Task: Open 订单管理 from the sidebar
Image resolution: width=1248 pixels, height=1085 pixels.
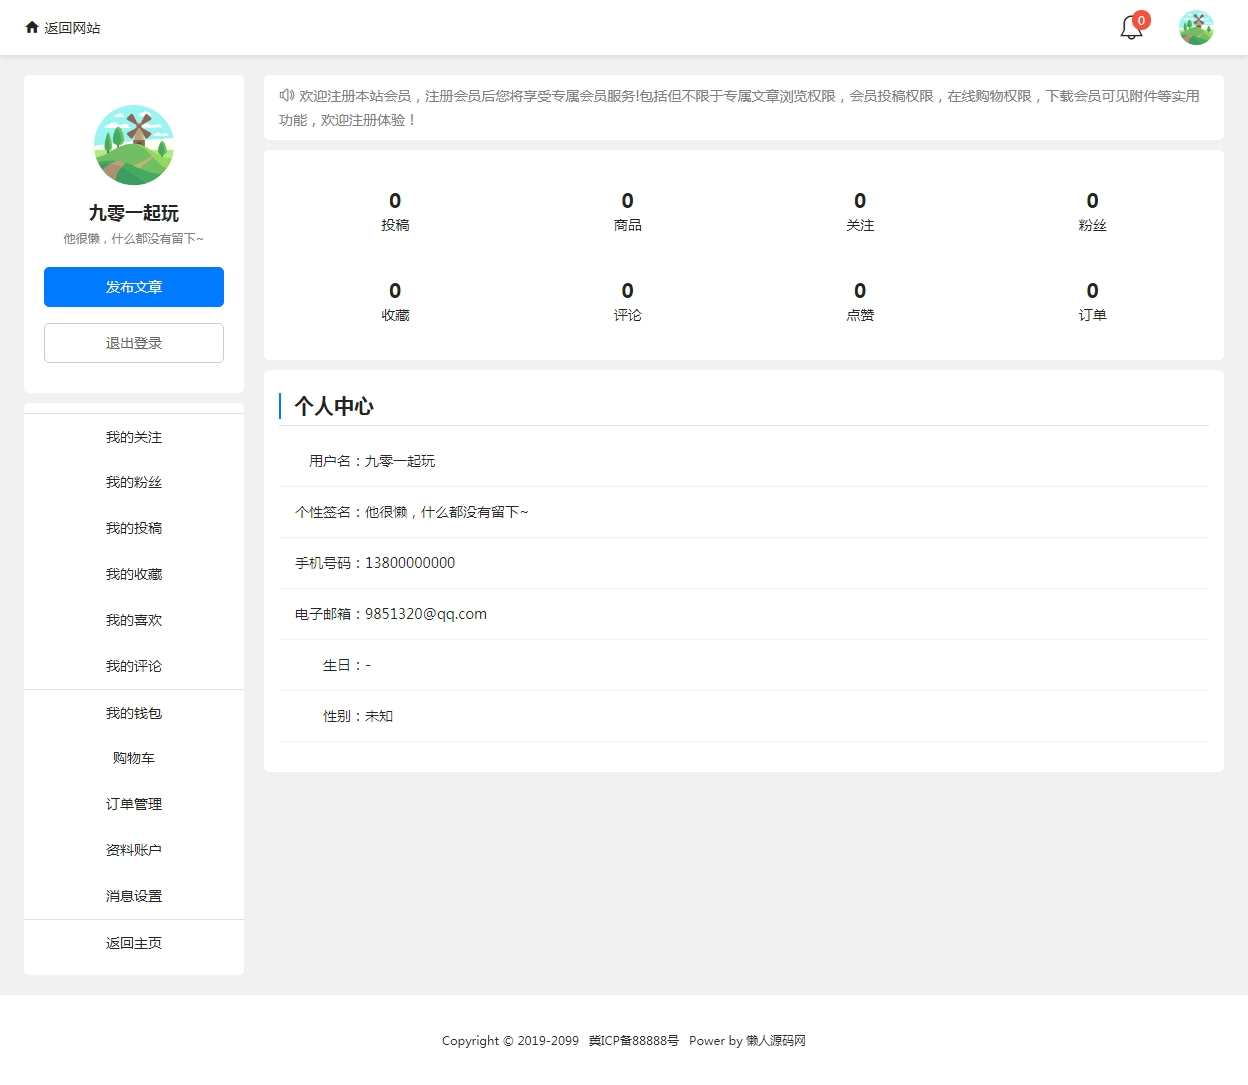Action: point(133,803)
